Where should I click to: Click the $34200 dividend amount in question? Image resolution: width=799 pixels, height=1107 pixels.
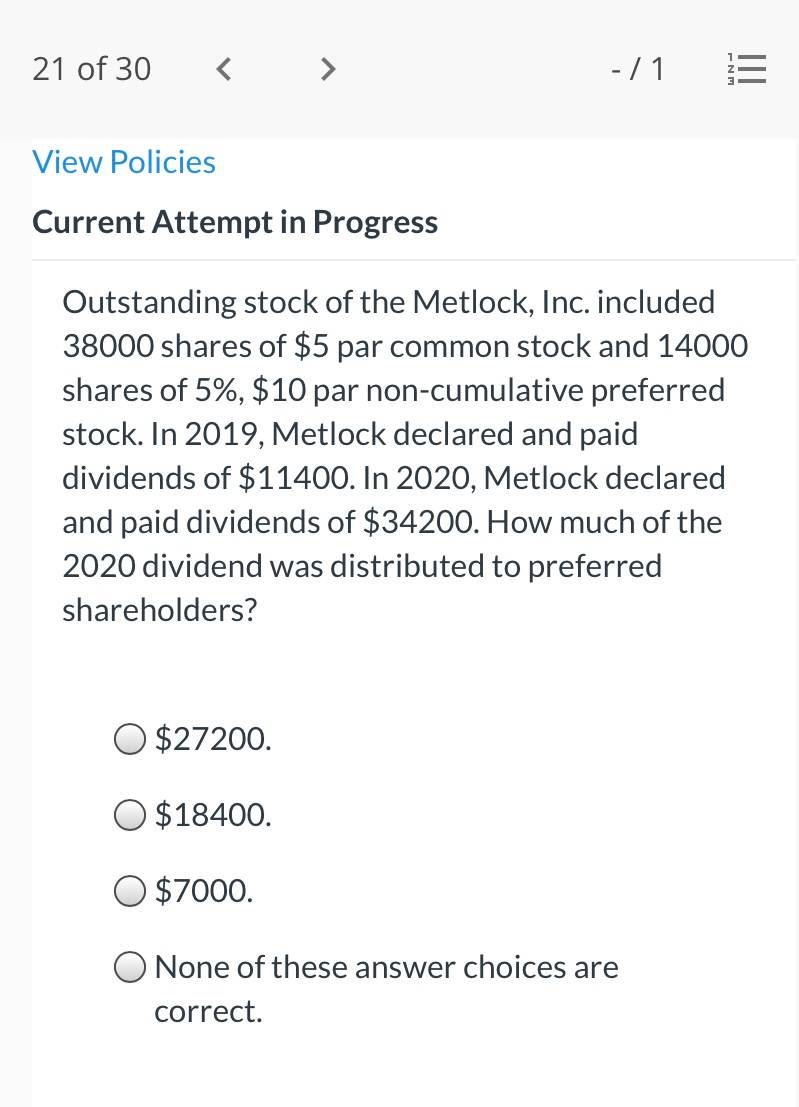tap(420, 522)
